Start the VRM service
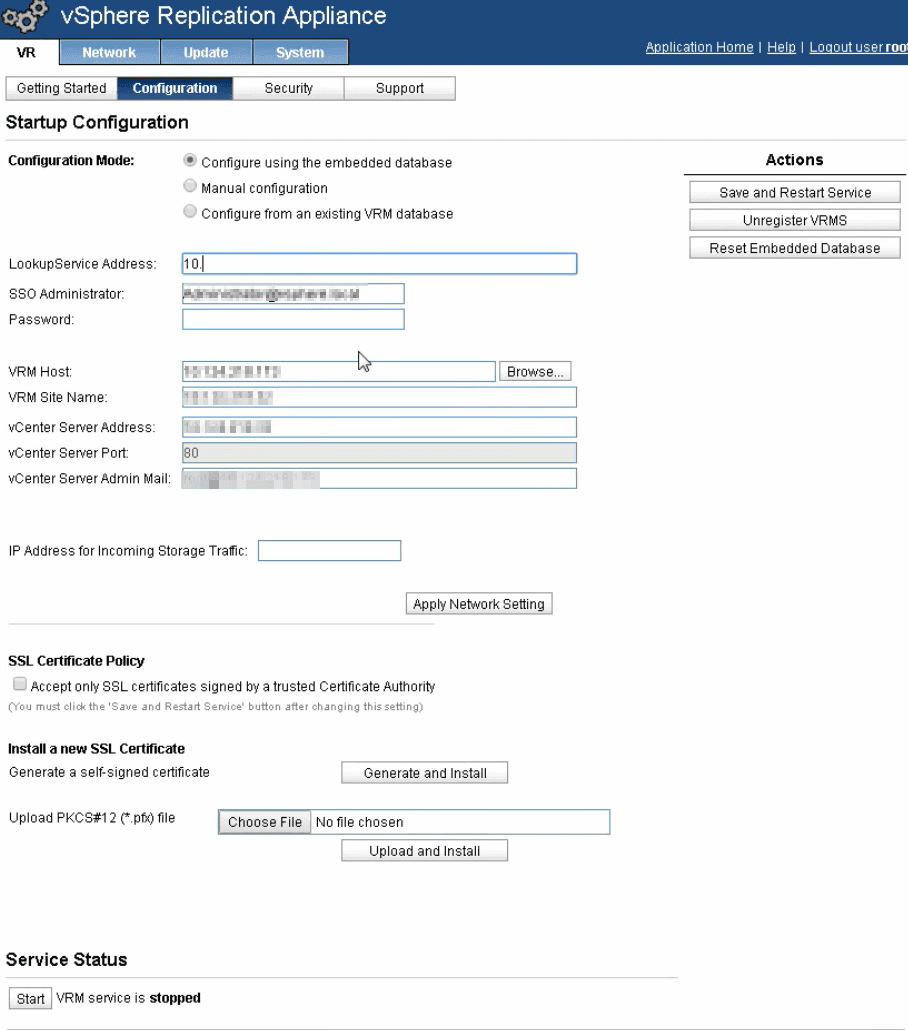The image size is (908, 1030). point(30,998)
